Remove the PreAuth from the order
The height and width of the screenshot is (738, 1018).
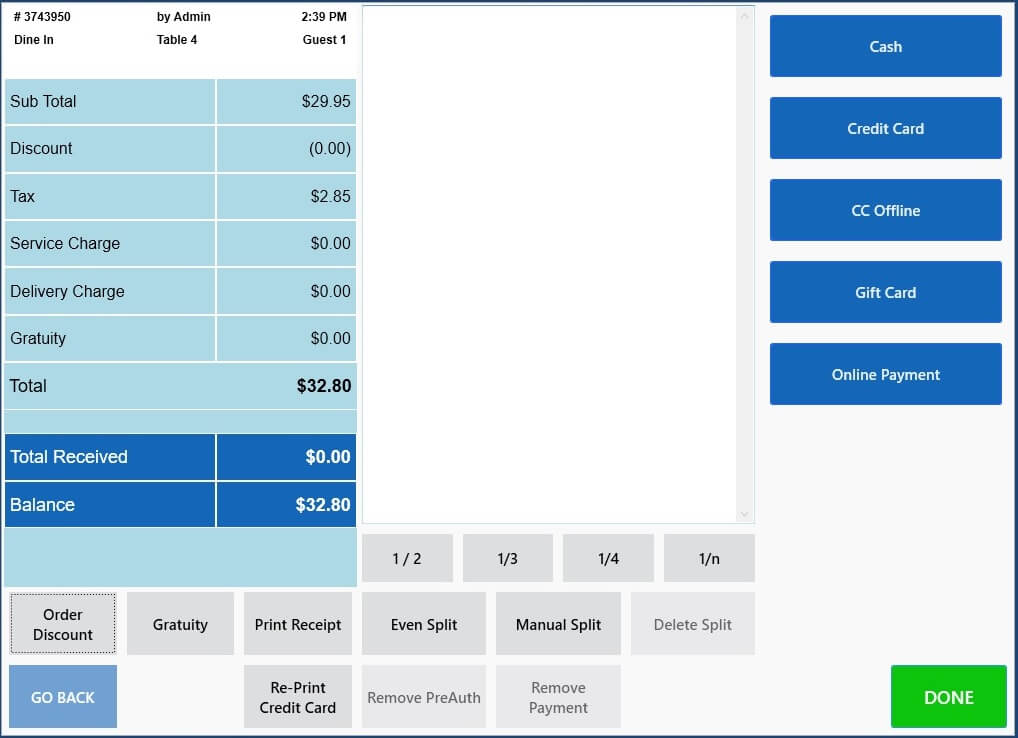(423, 696)
